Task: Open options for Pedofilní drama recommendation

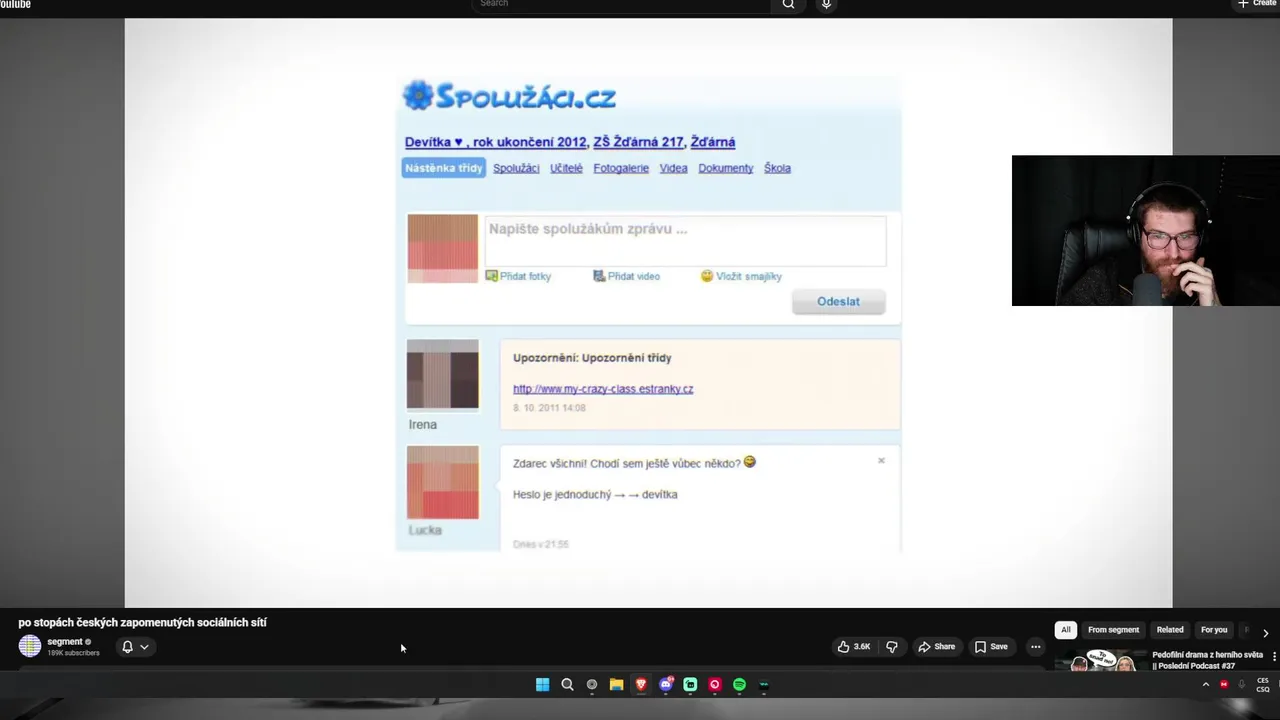Action: 1274,656
